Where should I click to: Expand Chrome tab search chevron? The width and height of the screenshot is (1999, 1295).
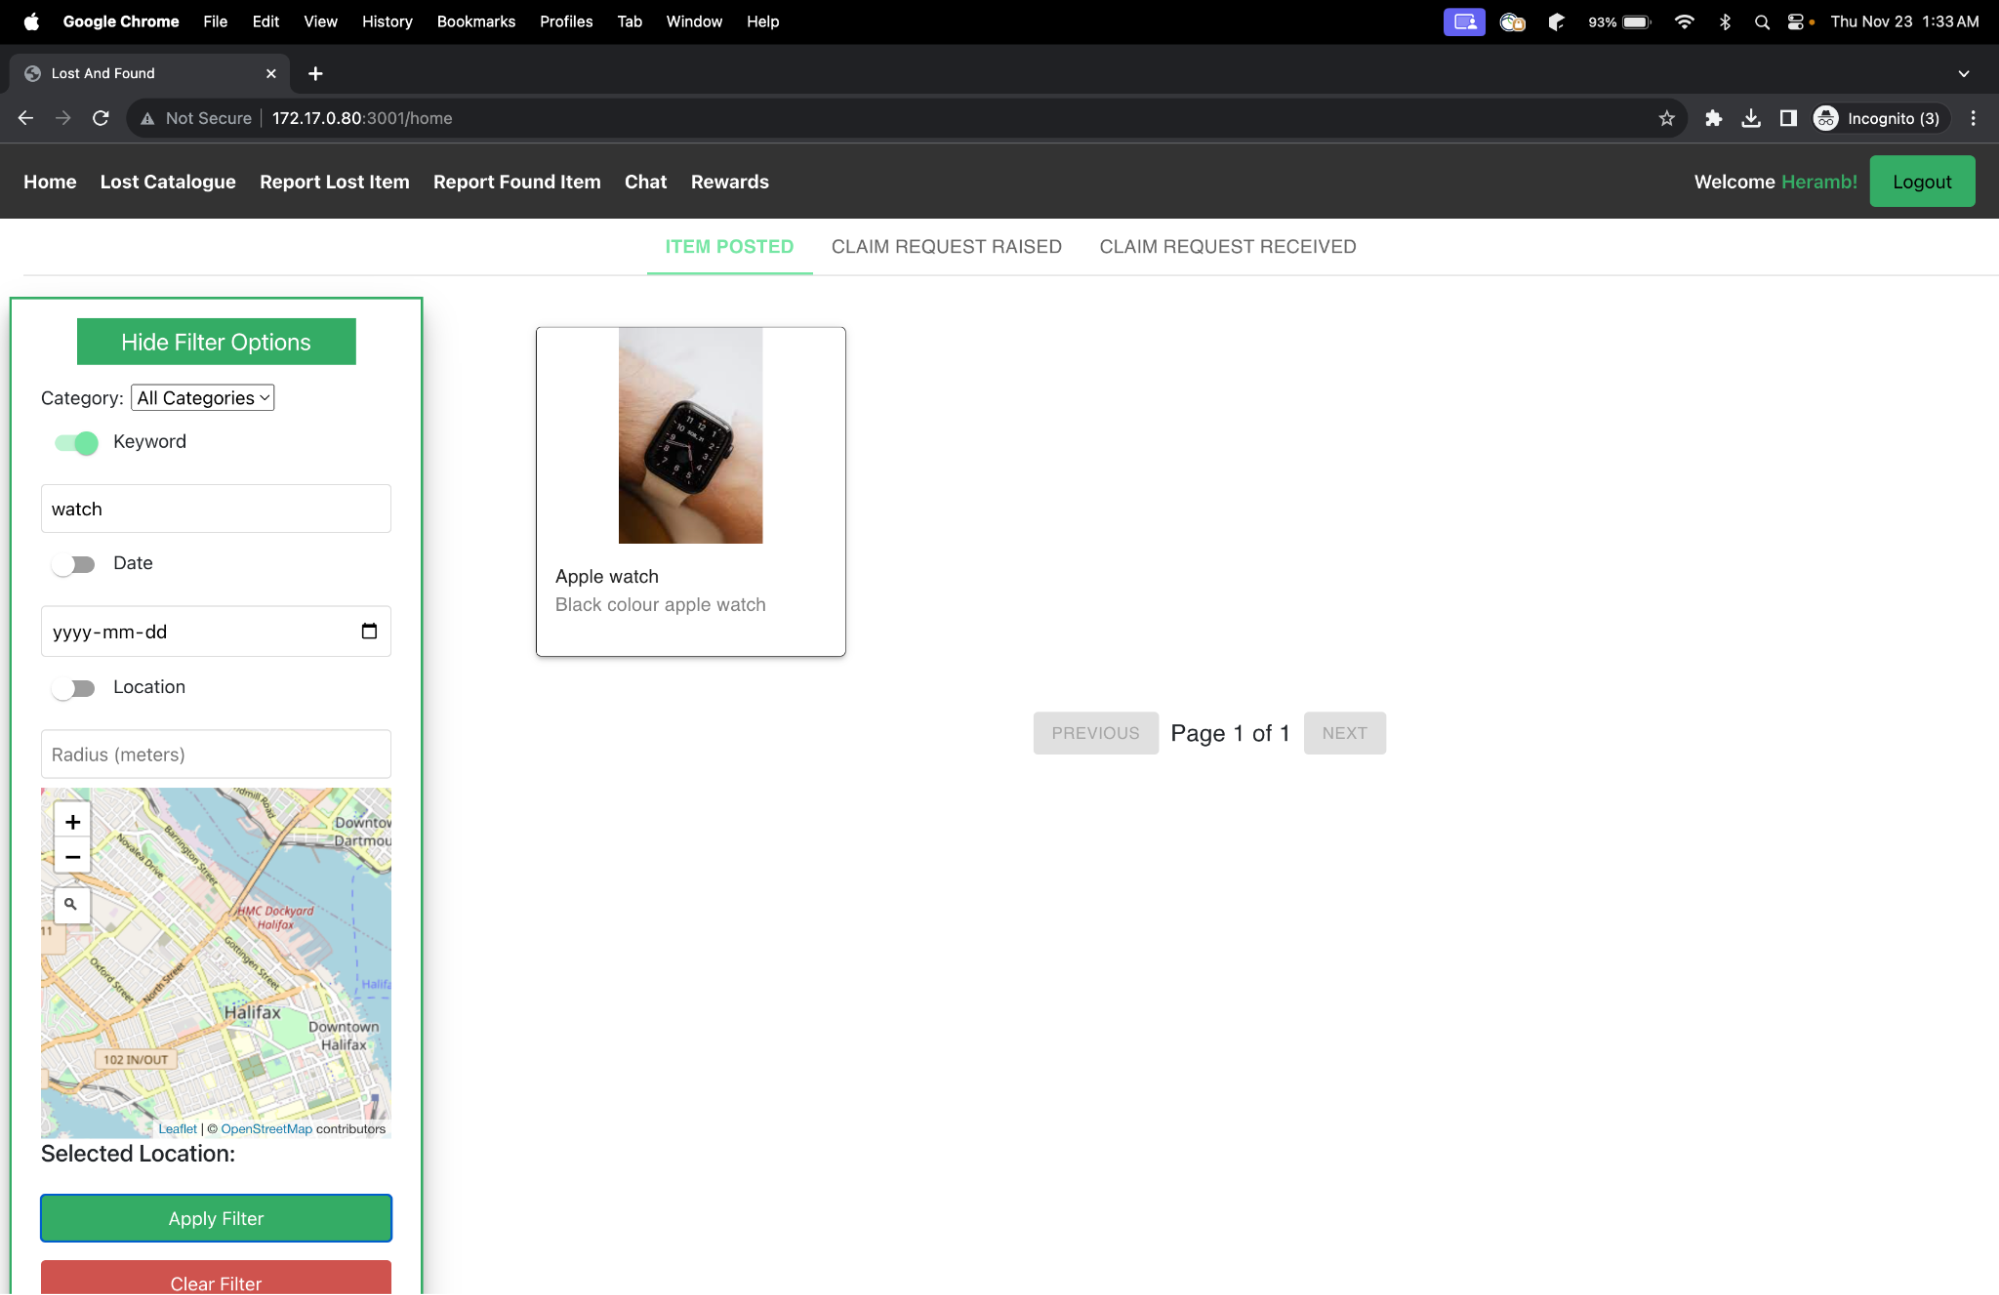[x=1963, y=73]
